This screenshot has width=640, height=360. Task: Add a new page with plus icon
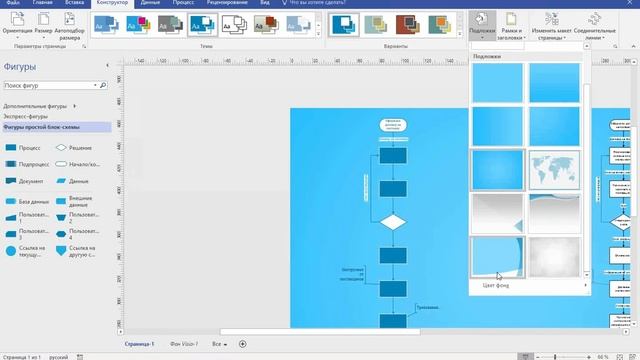[x=242, y=344]
